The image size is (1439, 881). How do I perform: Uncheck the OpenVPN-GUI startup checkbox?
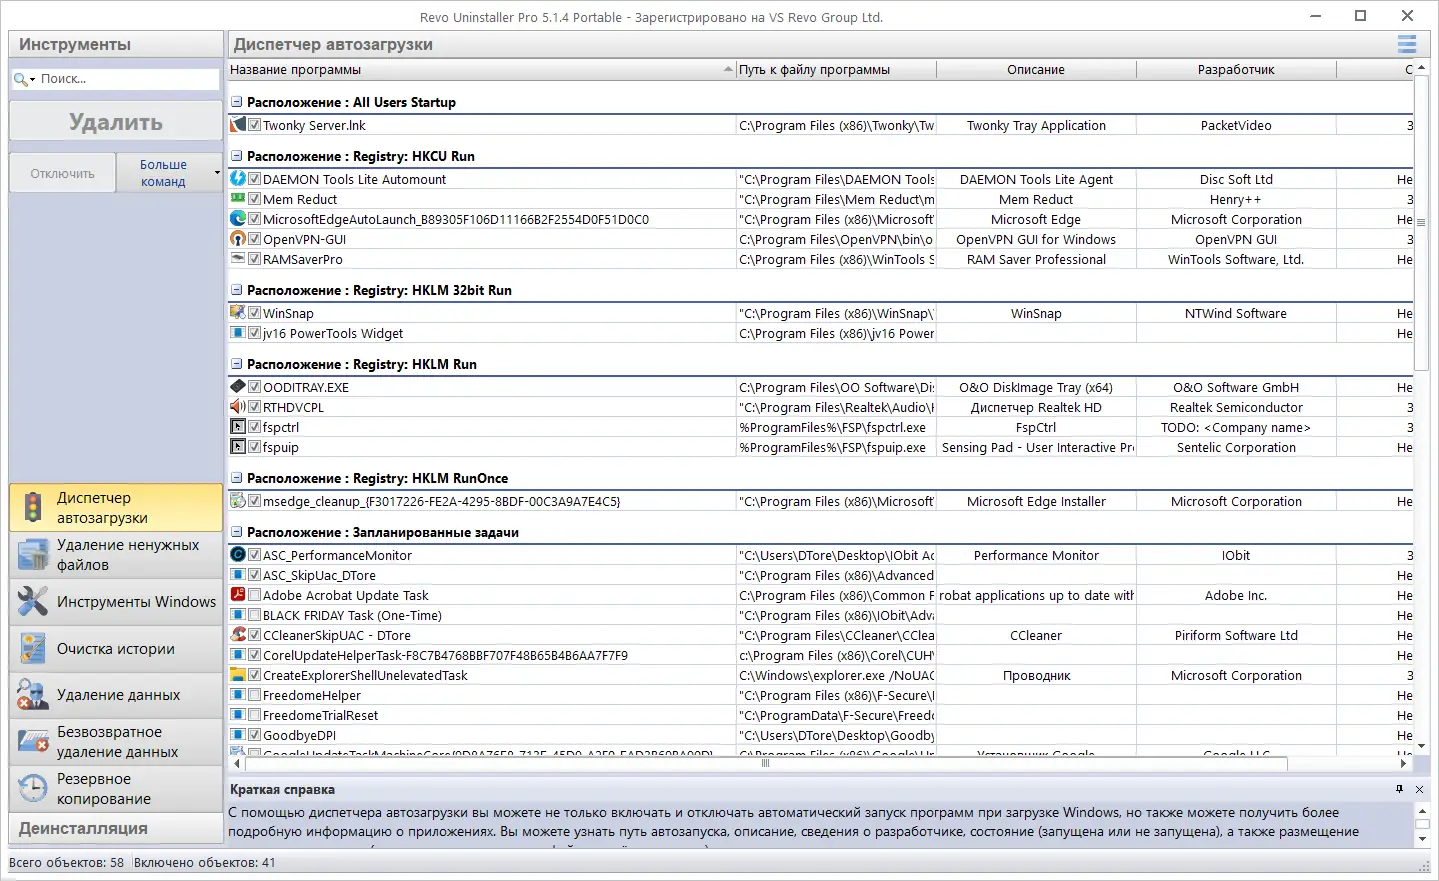(255, 239)
